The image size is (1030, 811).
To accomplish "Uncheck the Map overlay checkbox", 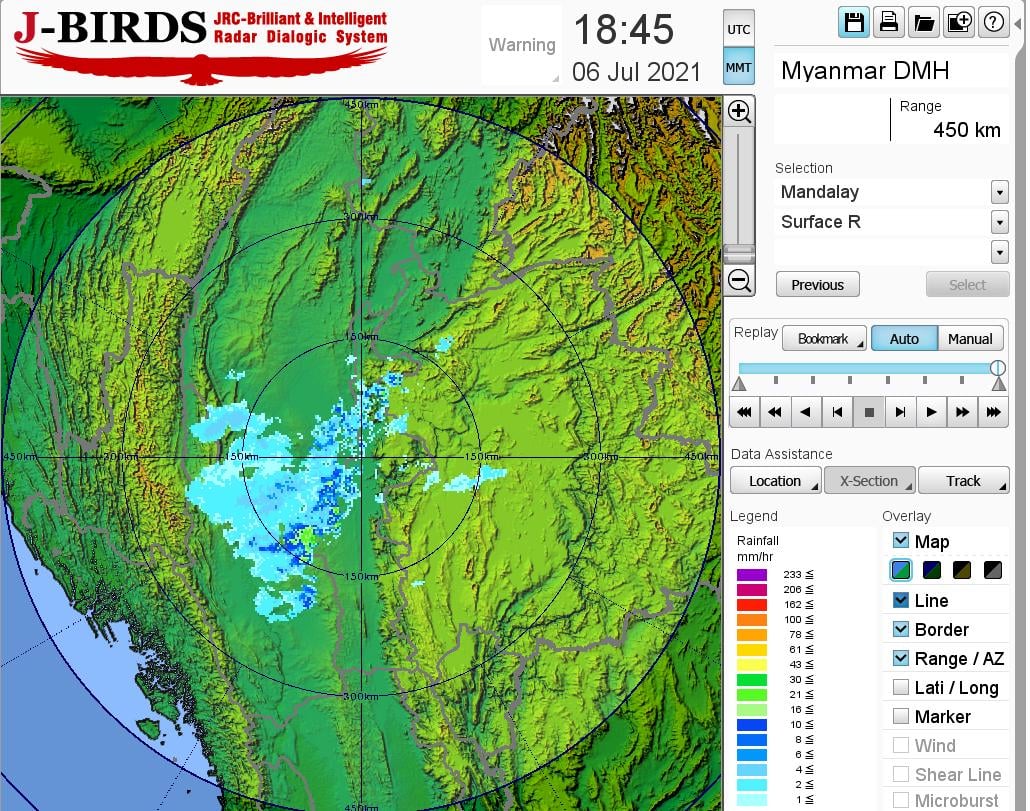I will [901, 541].
